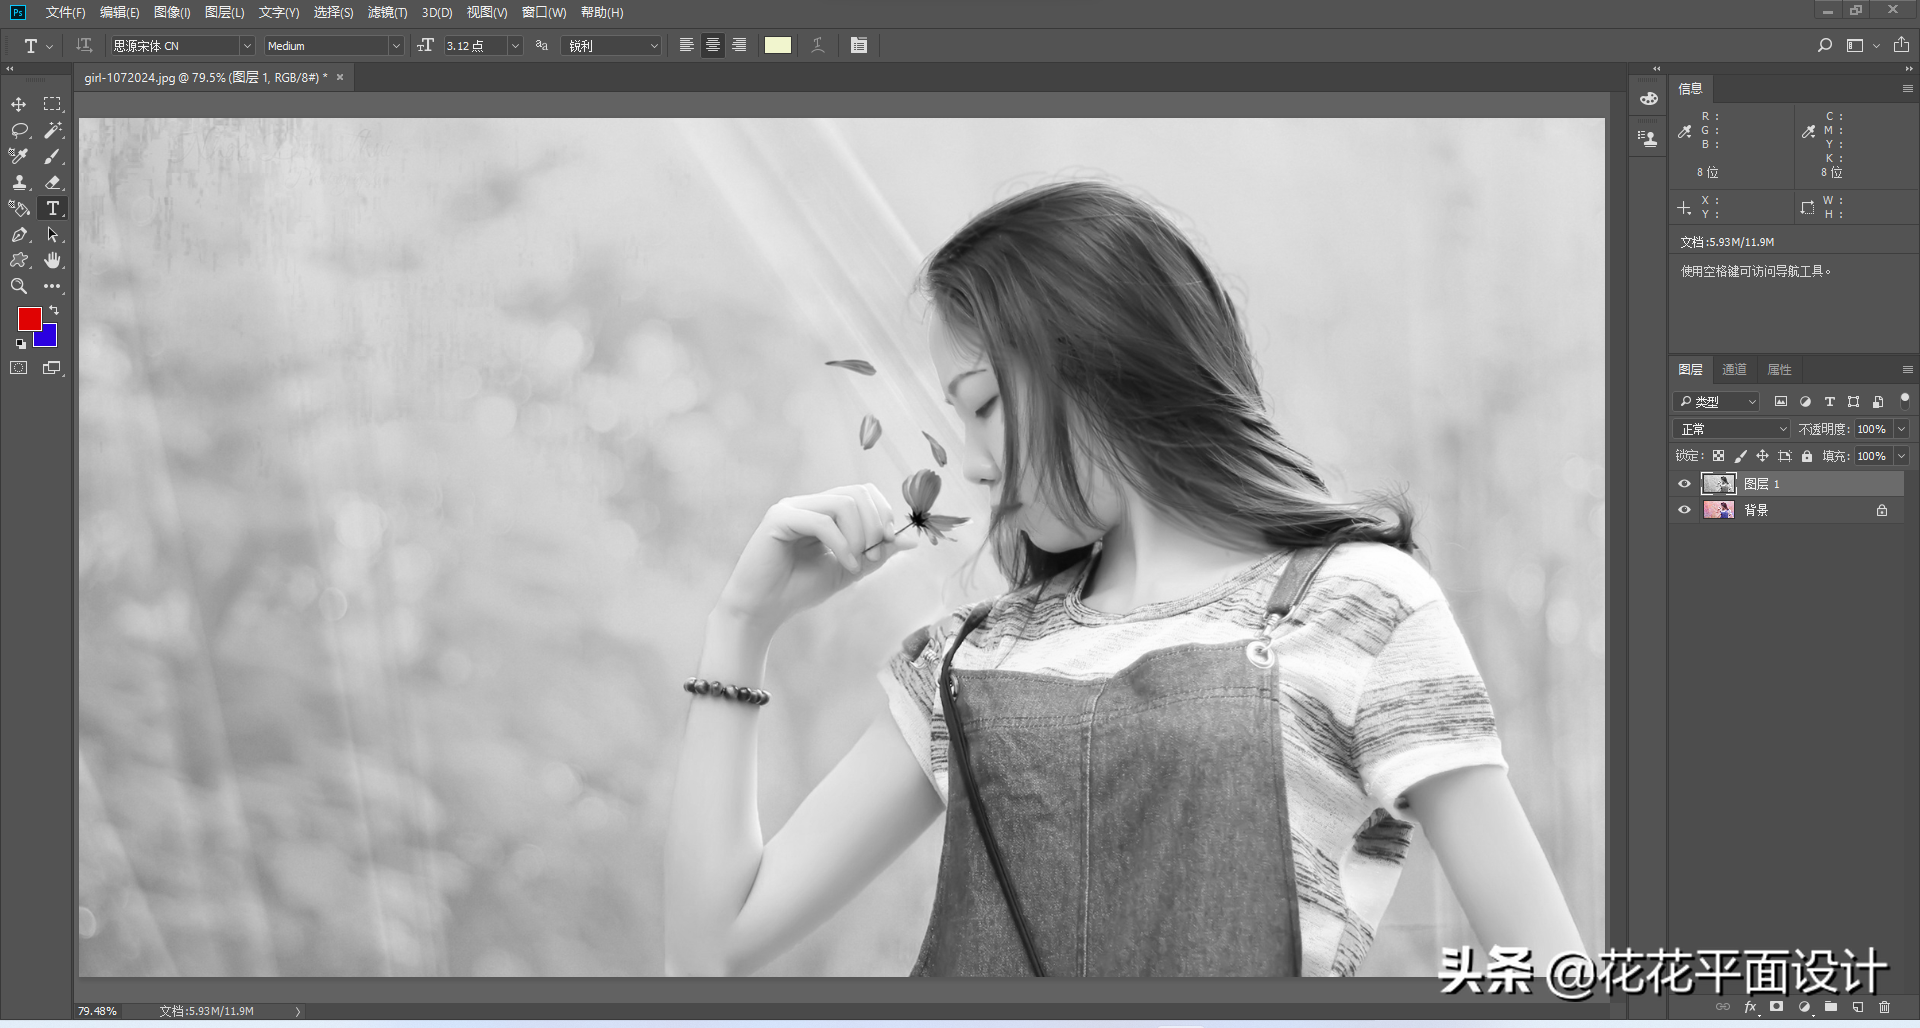Image resolution: width=1920 pixels, height=1028 pixels.
Task: Toggle Quick Mask mode
Action: pyautogui.click(x=19, y=368)
